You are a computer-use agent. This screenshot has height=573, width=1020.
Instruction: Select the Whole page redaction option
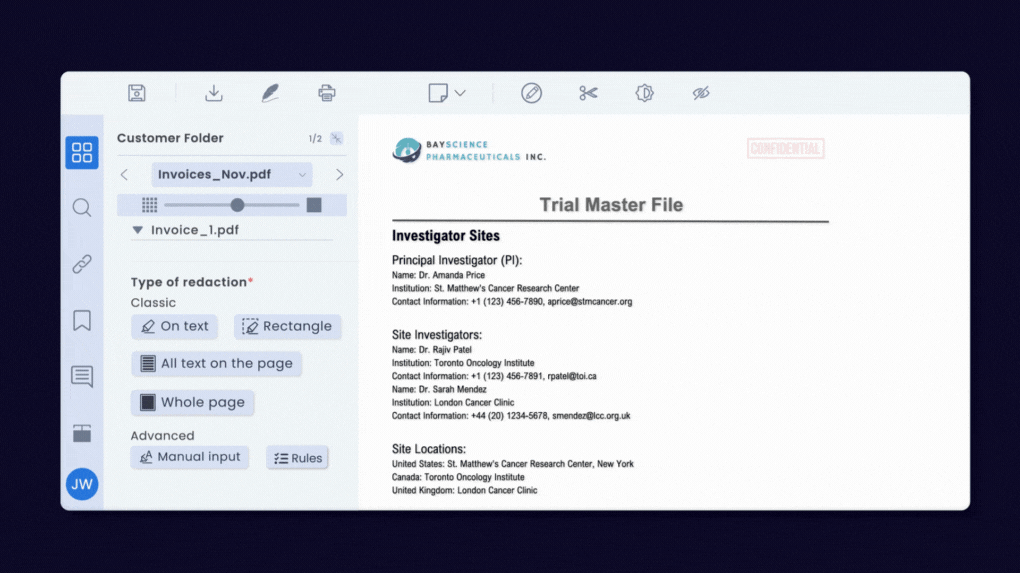(x=192, y=402)
